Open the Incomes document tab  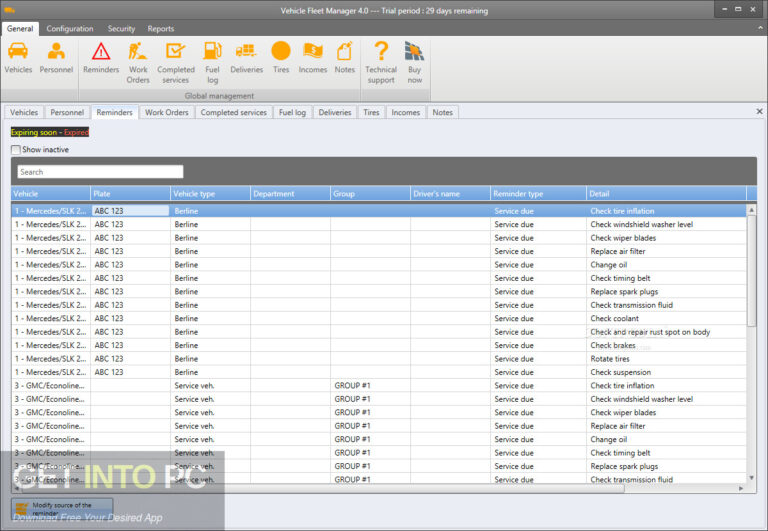click(x=406, y=112)
